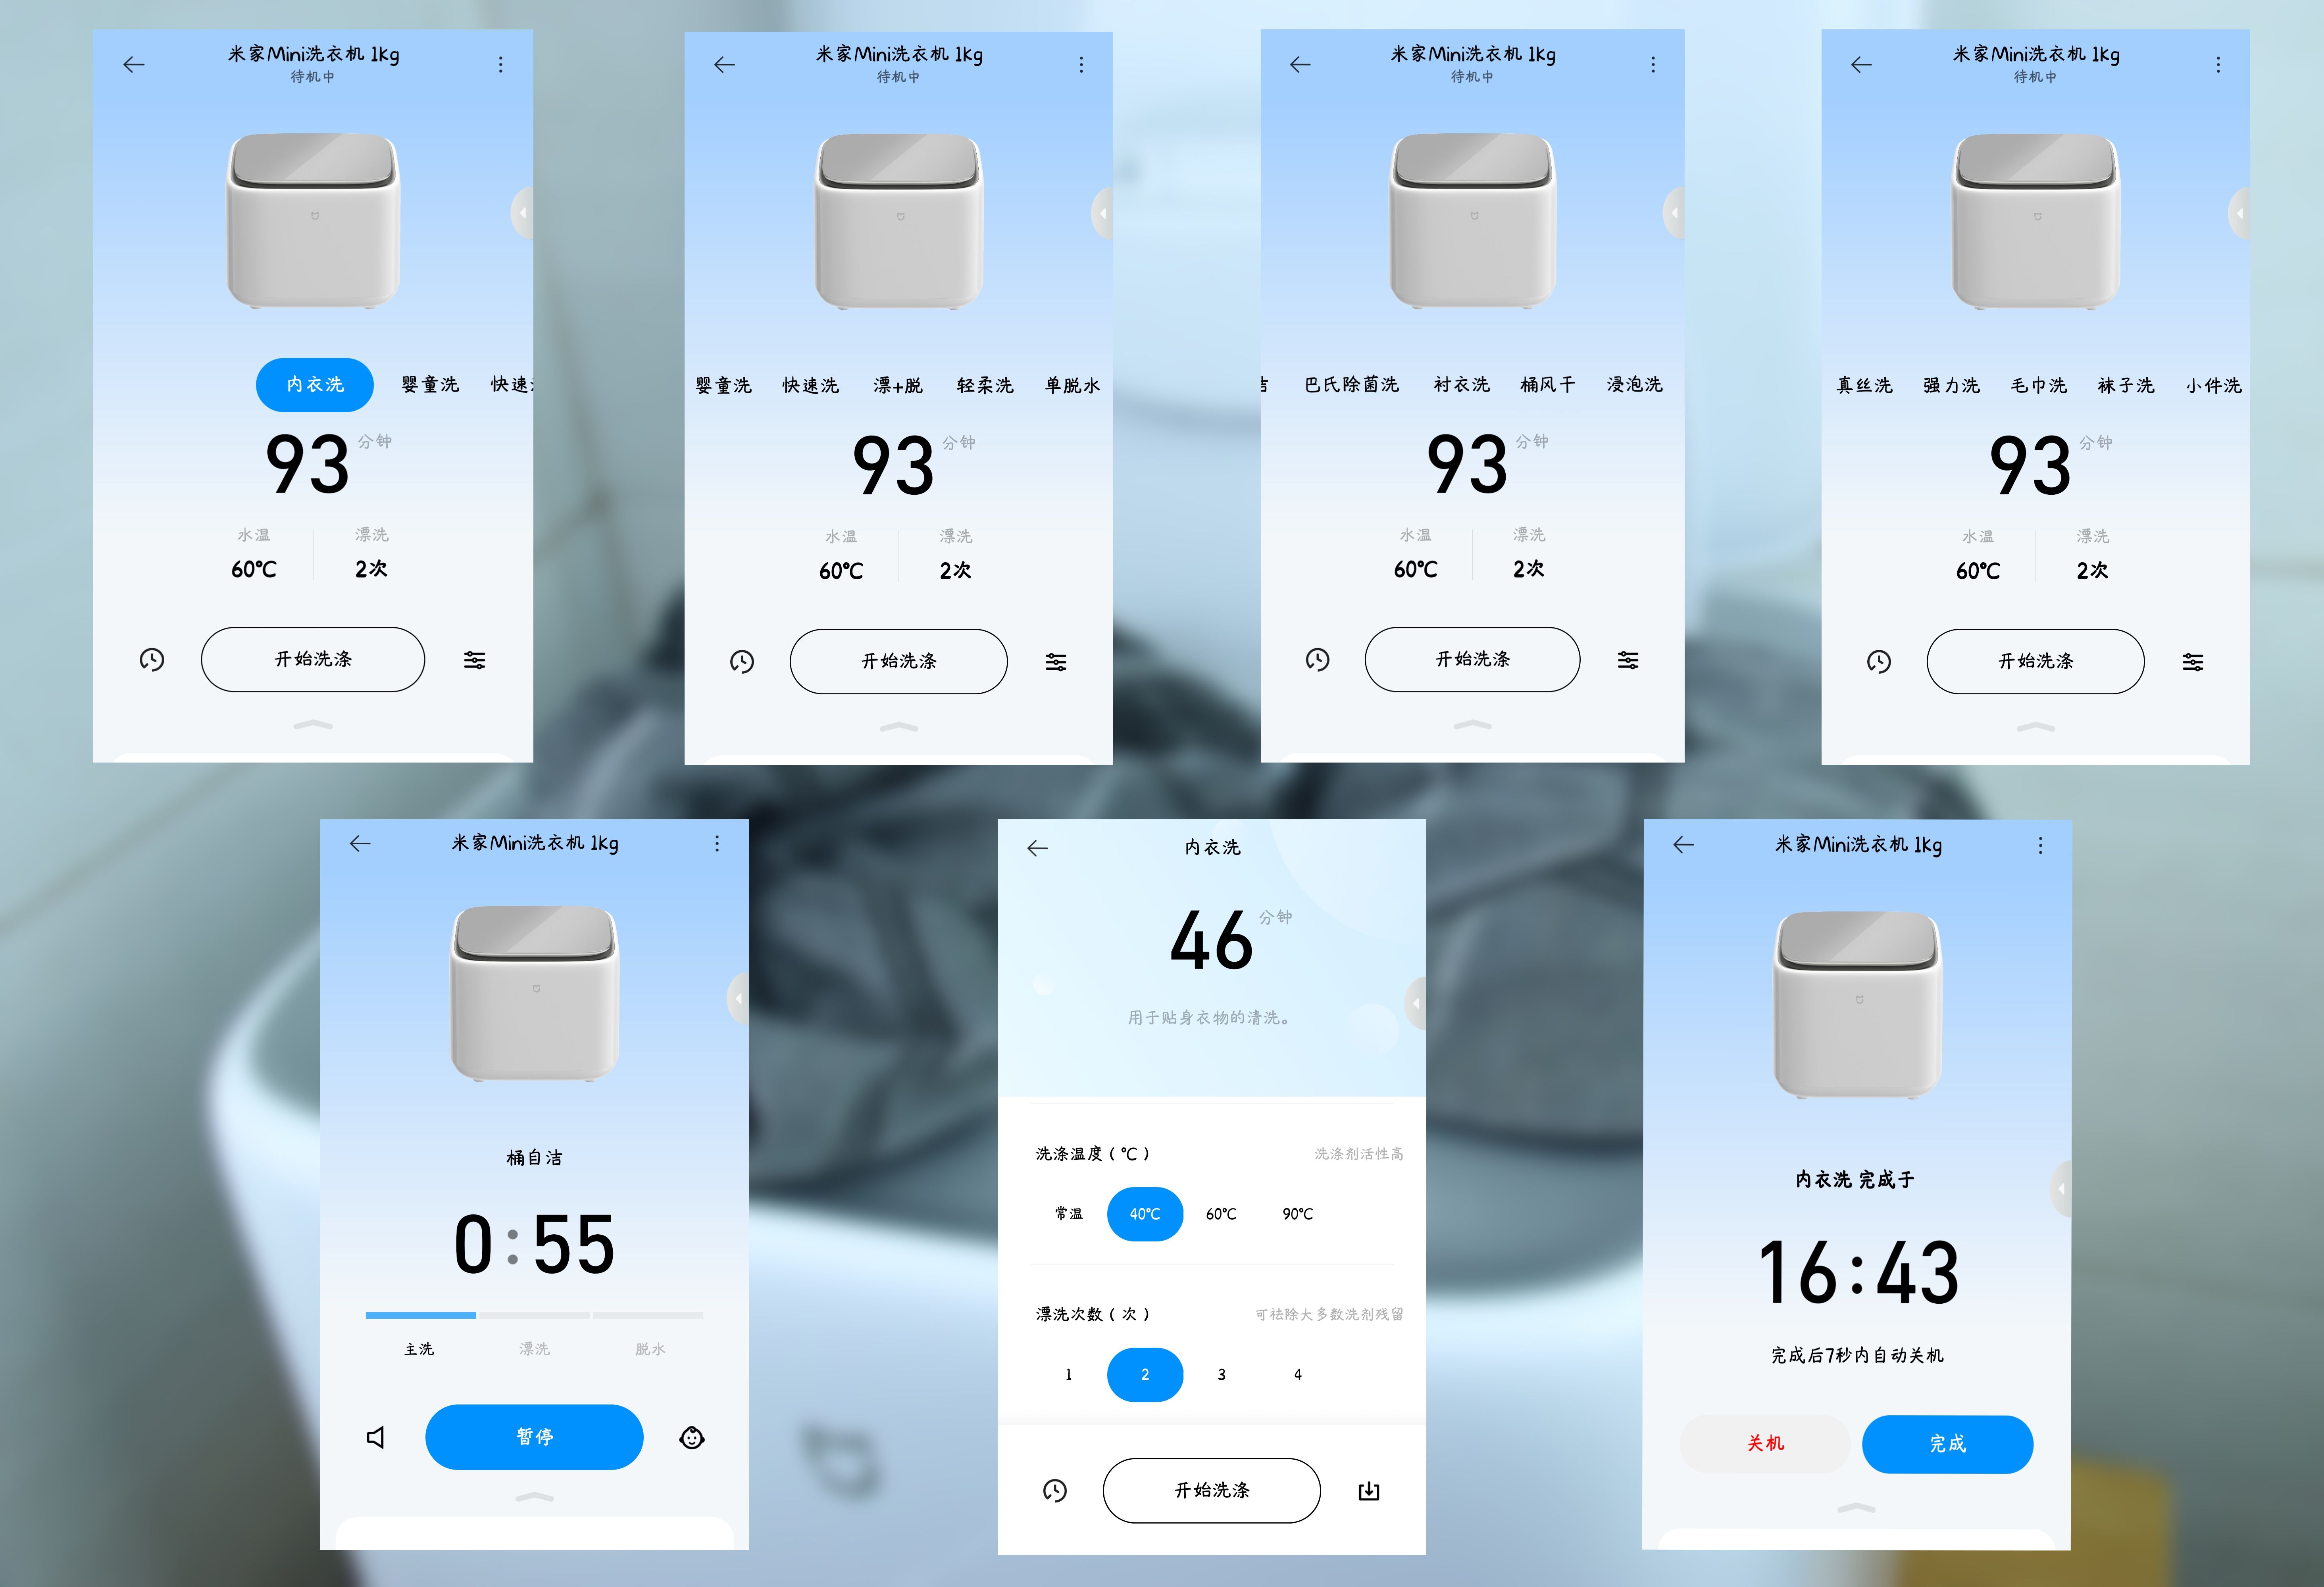This screenshot has height=1587, width=2324.
Task: Choose highlighted rinse count 2
Action: (1145, 1375)
